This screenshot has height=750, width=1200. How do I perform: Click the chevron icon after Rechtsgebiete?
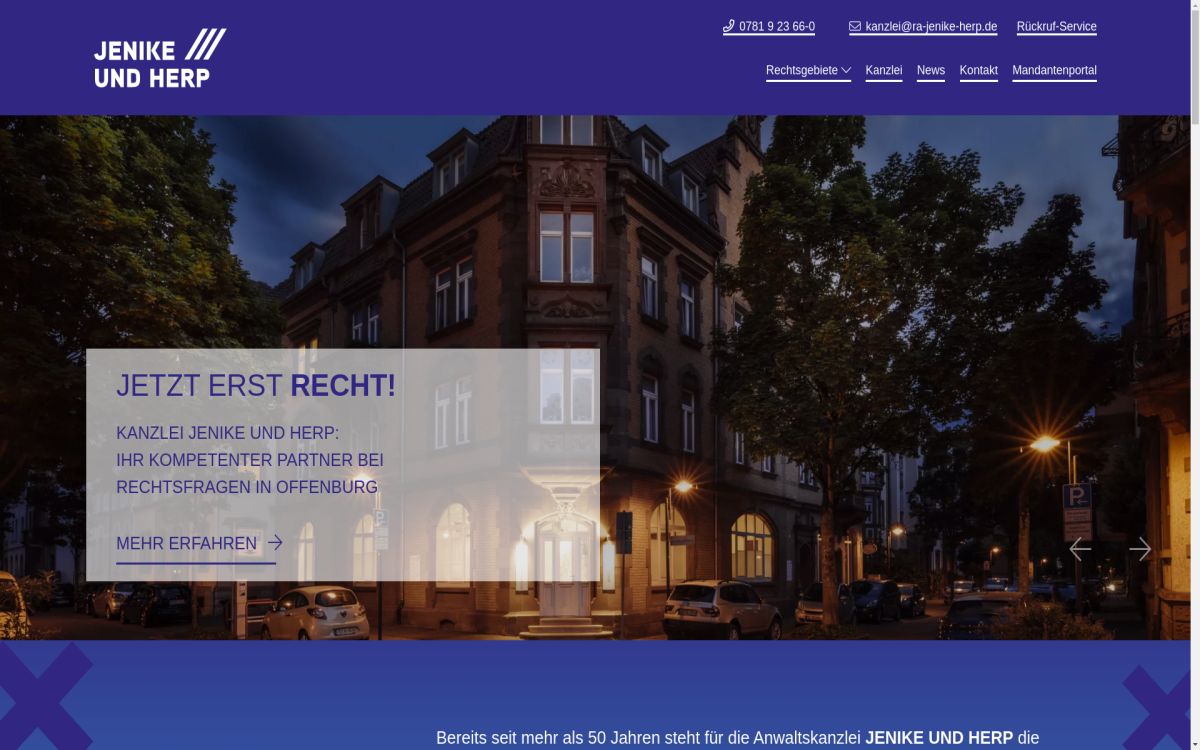pyautogui.click(x=846, y=70)
